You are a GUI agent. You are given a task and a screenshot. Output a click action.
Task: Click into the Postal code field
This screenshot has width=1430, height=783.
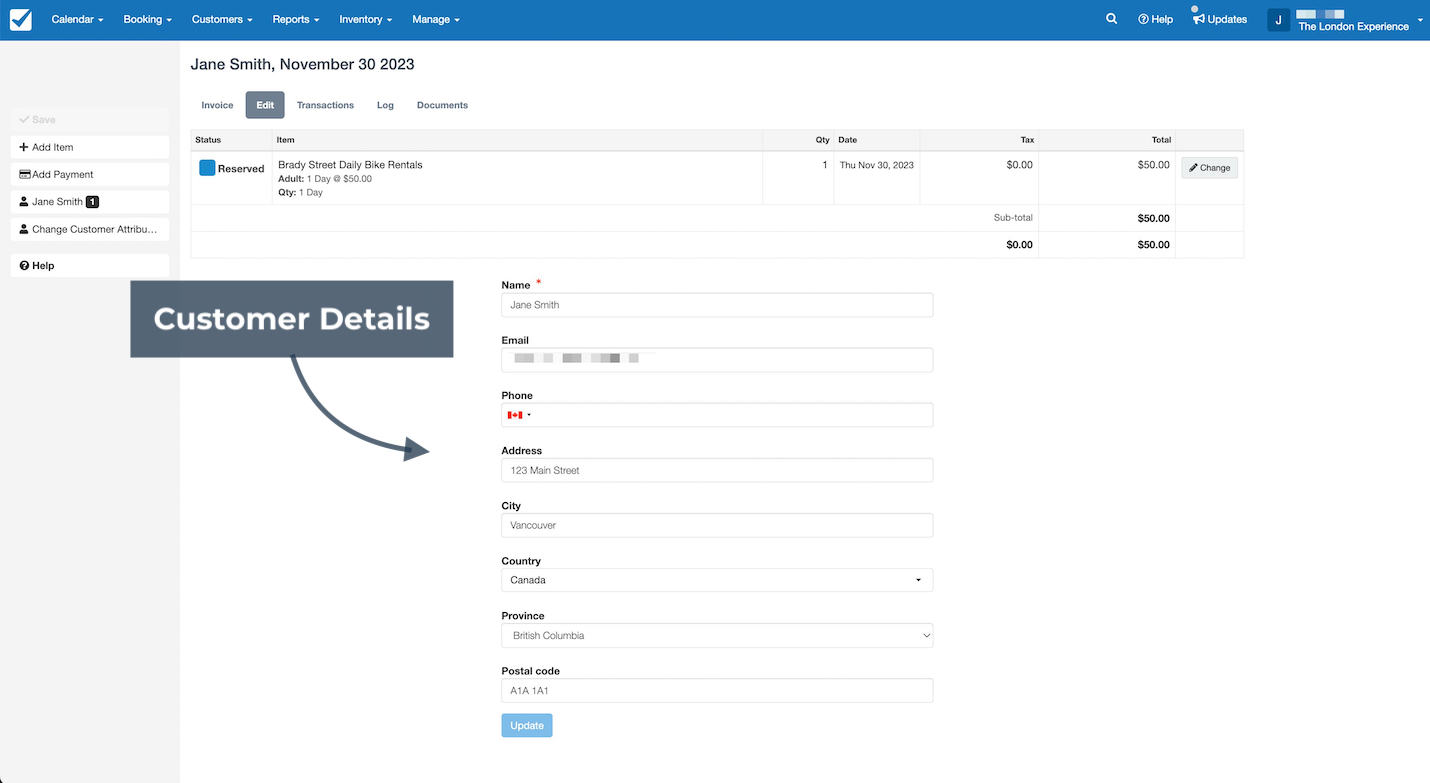(717, 690)
